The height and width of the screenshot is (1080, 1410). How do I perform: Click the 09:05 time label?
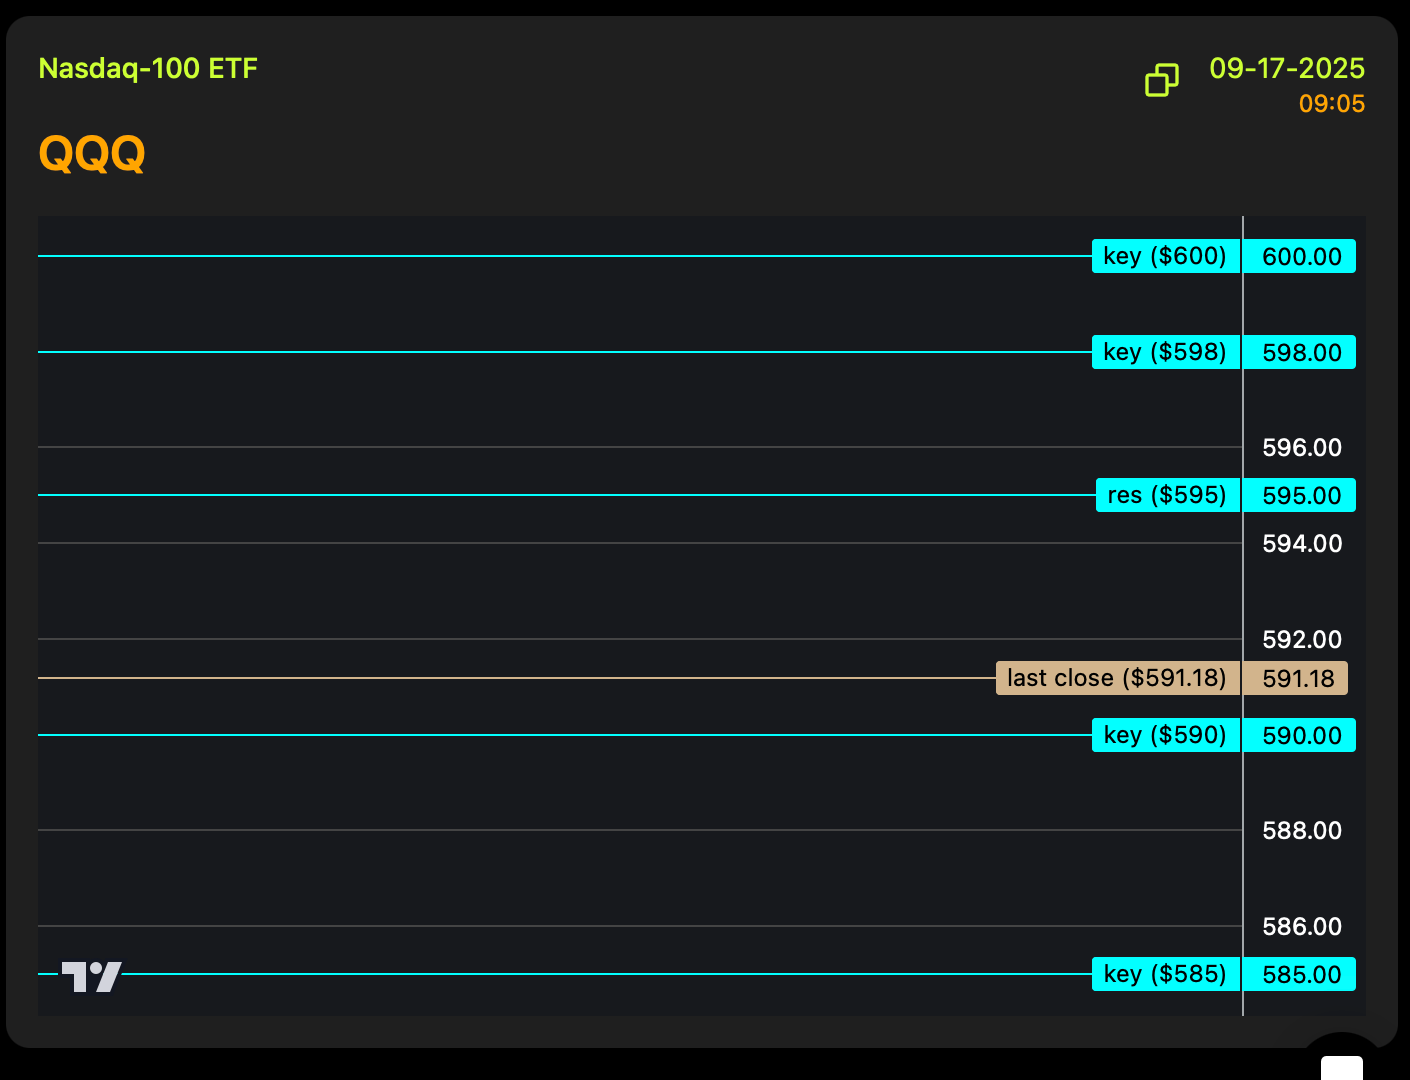click(1331, 104)
